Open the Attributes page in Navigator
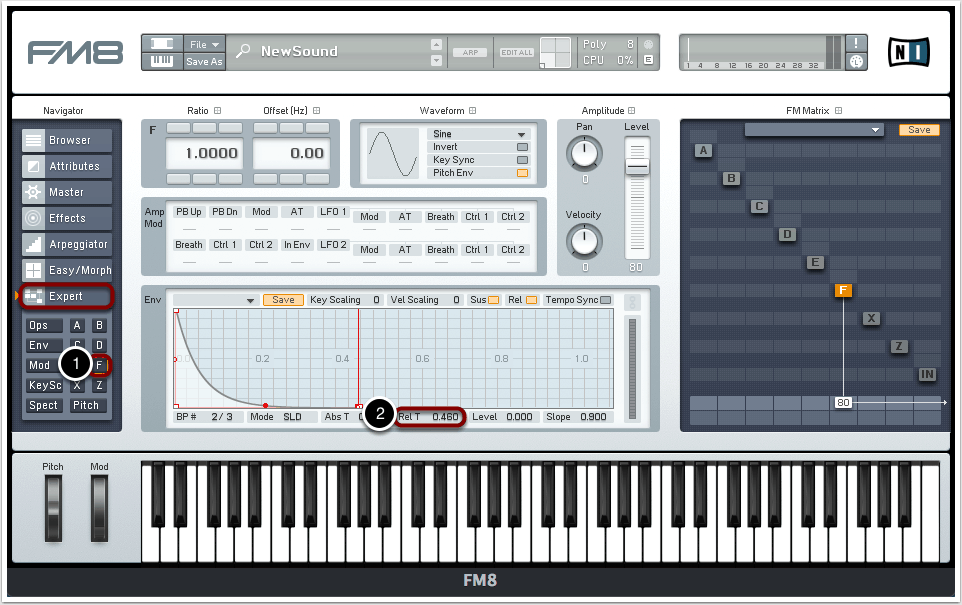This screenshot has width=962, height=605. (67, 167)
